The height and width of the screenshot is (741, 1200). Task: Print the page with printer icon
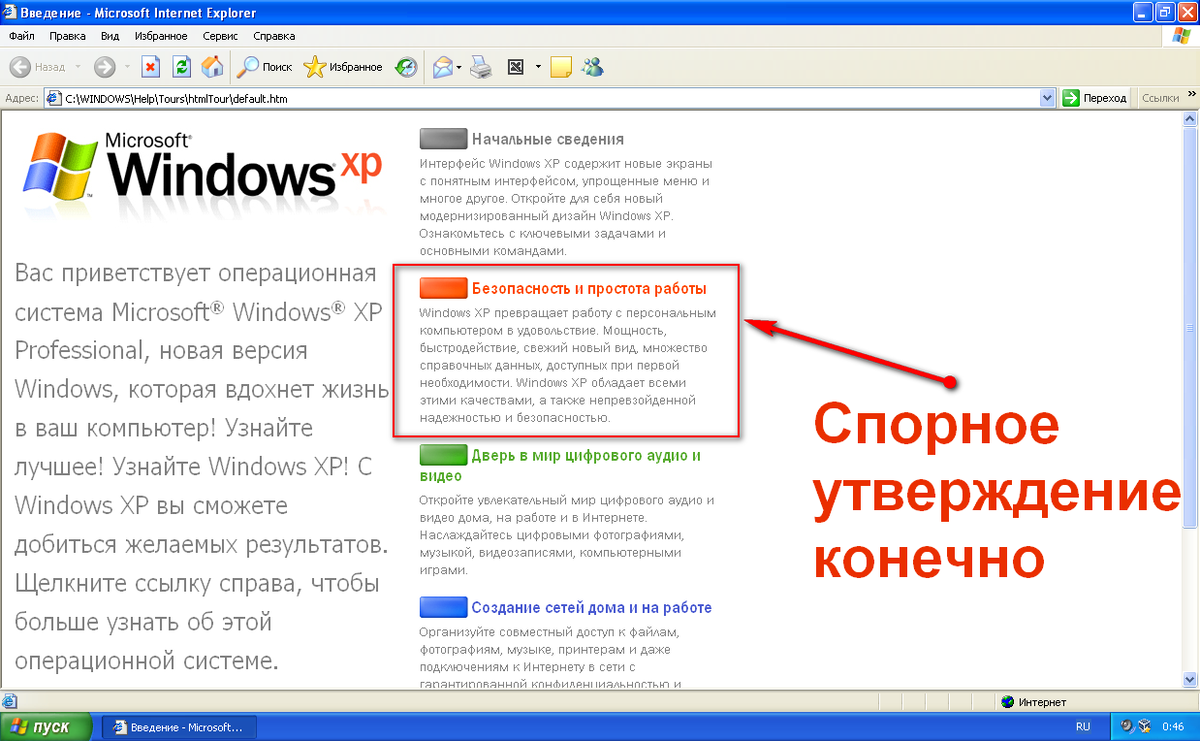(x=481, y=67)
